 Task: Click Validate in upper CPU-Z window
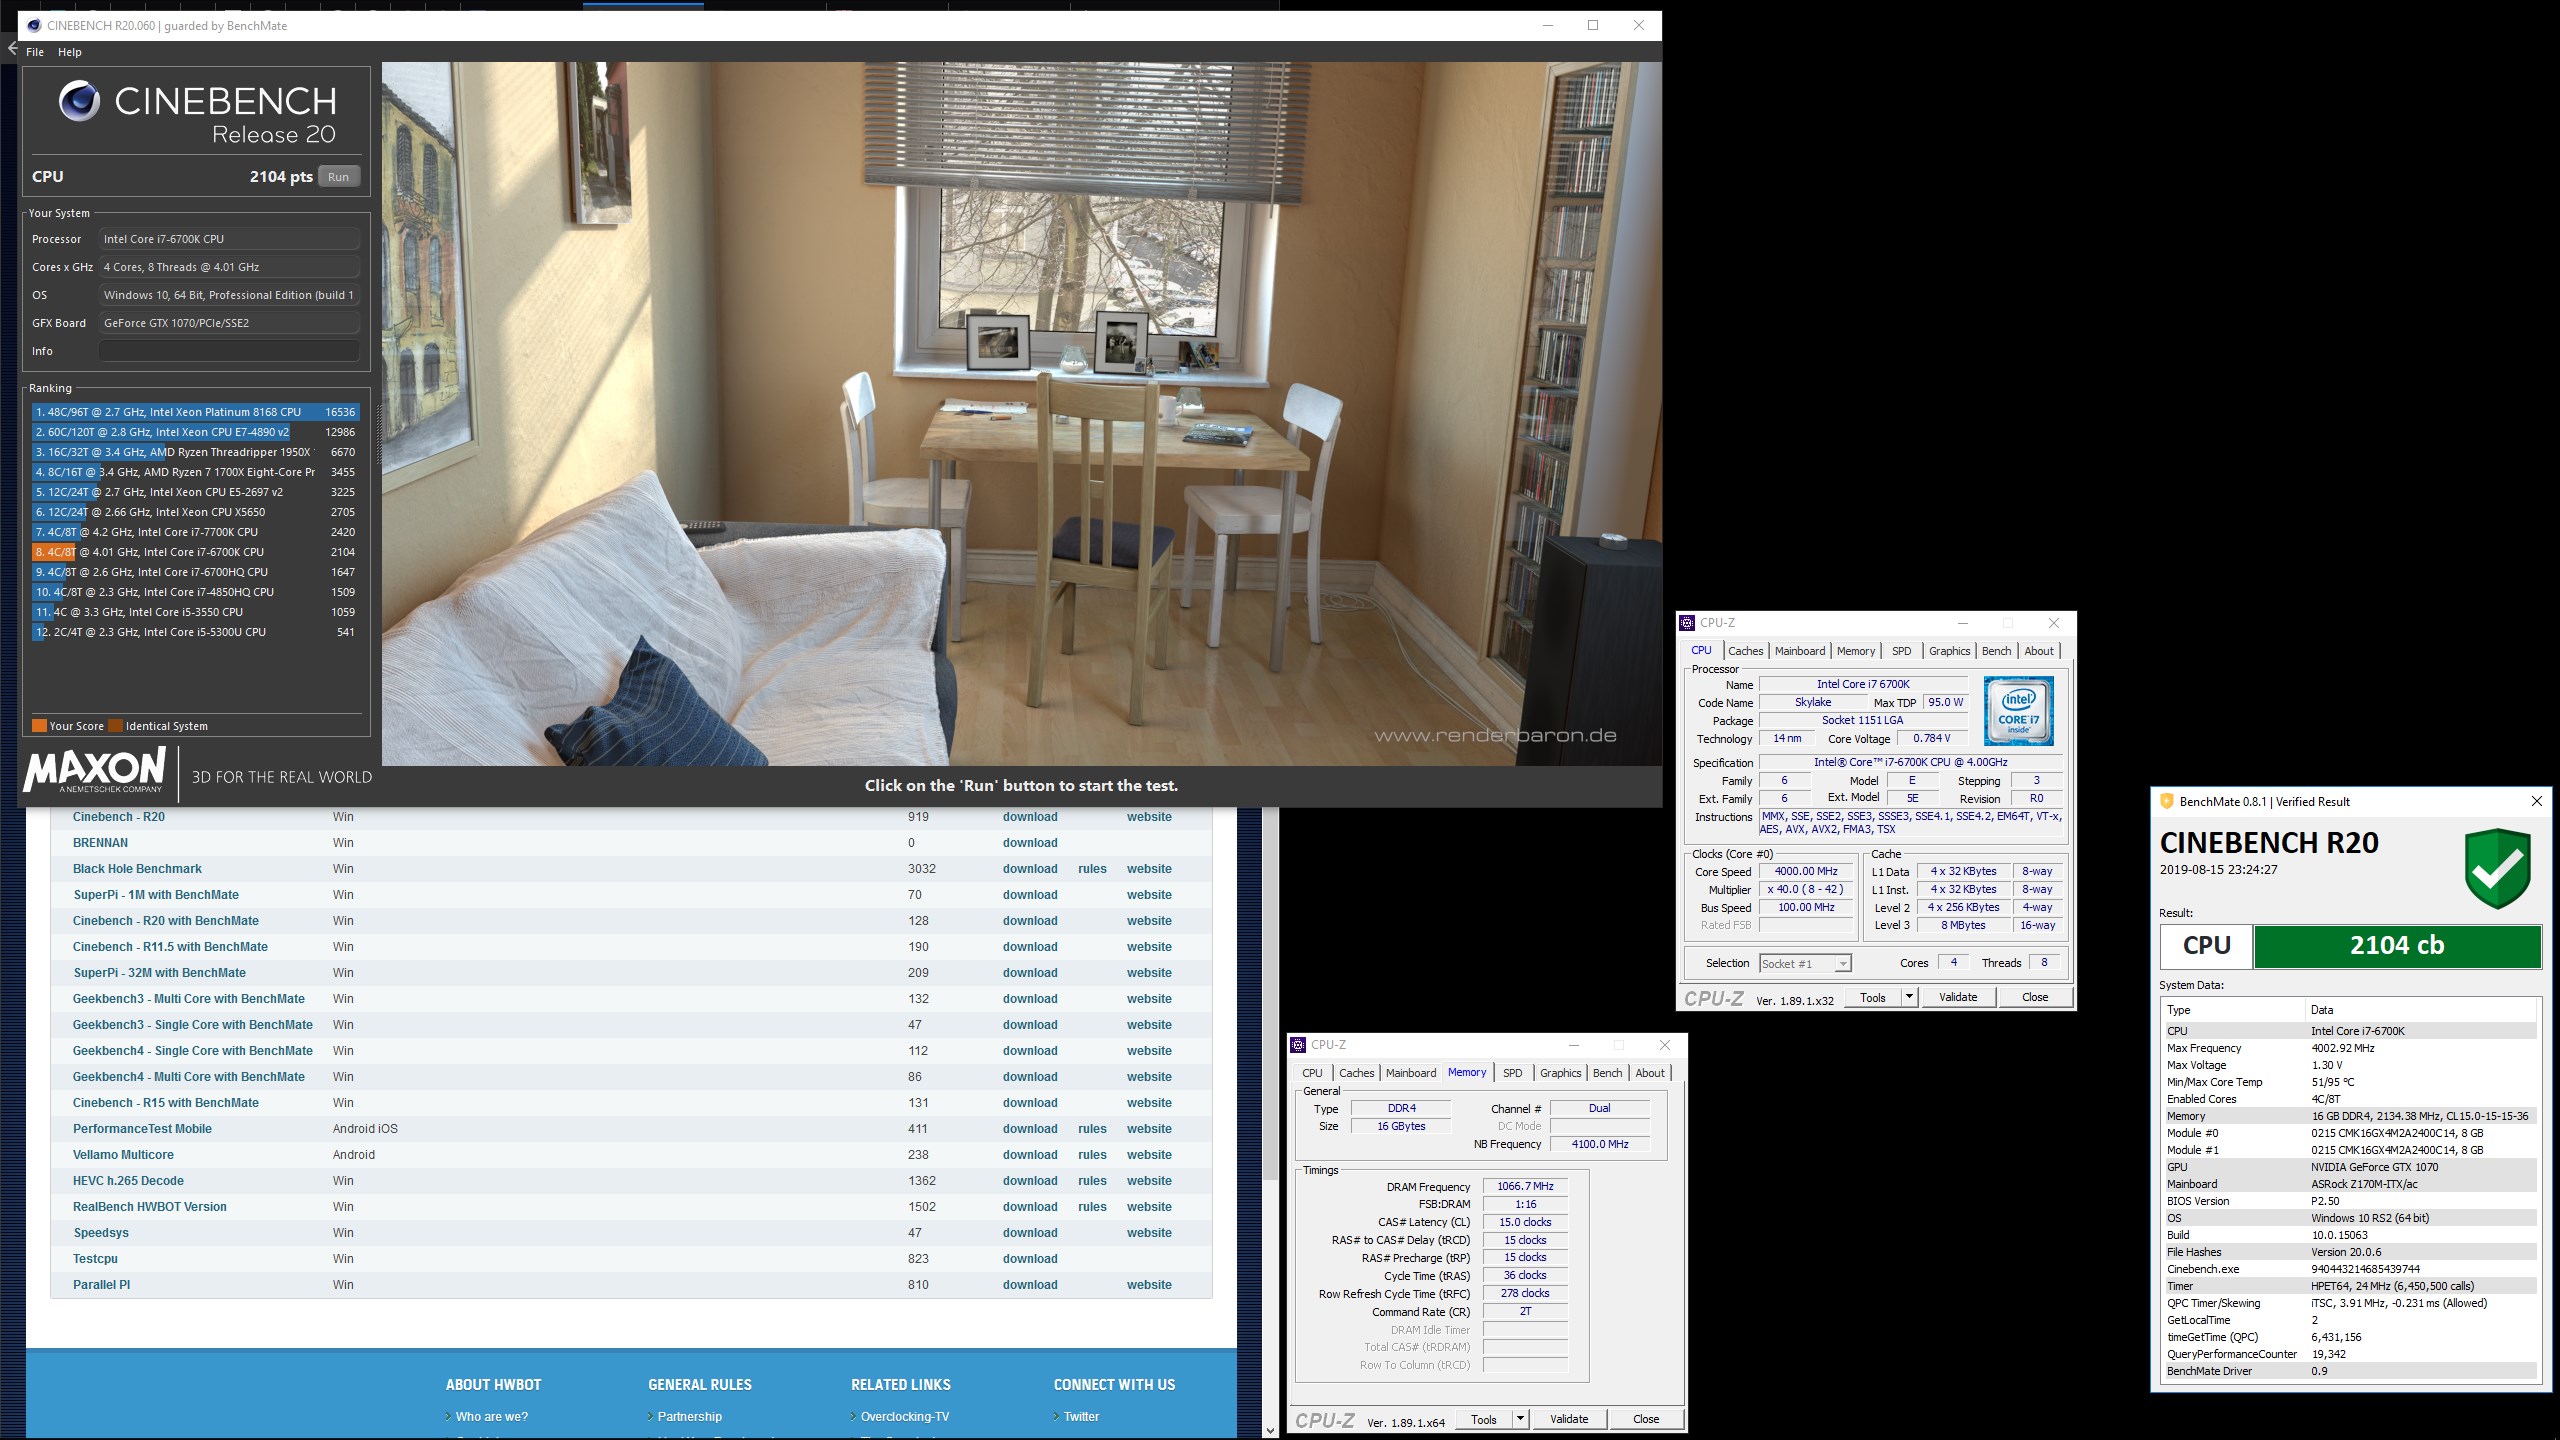point(1958,998)
